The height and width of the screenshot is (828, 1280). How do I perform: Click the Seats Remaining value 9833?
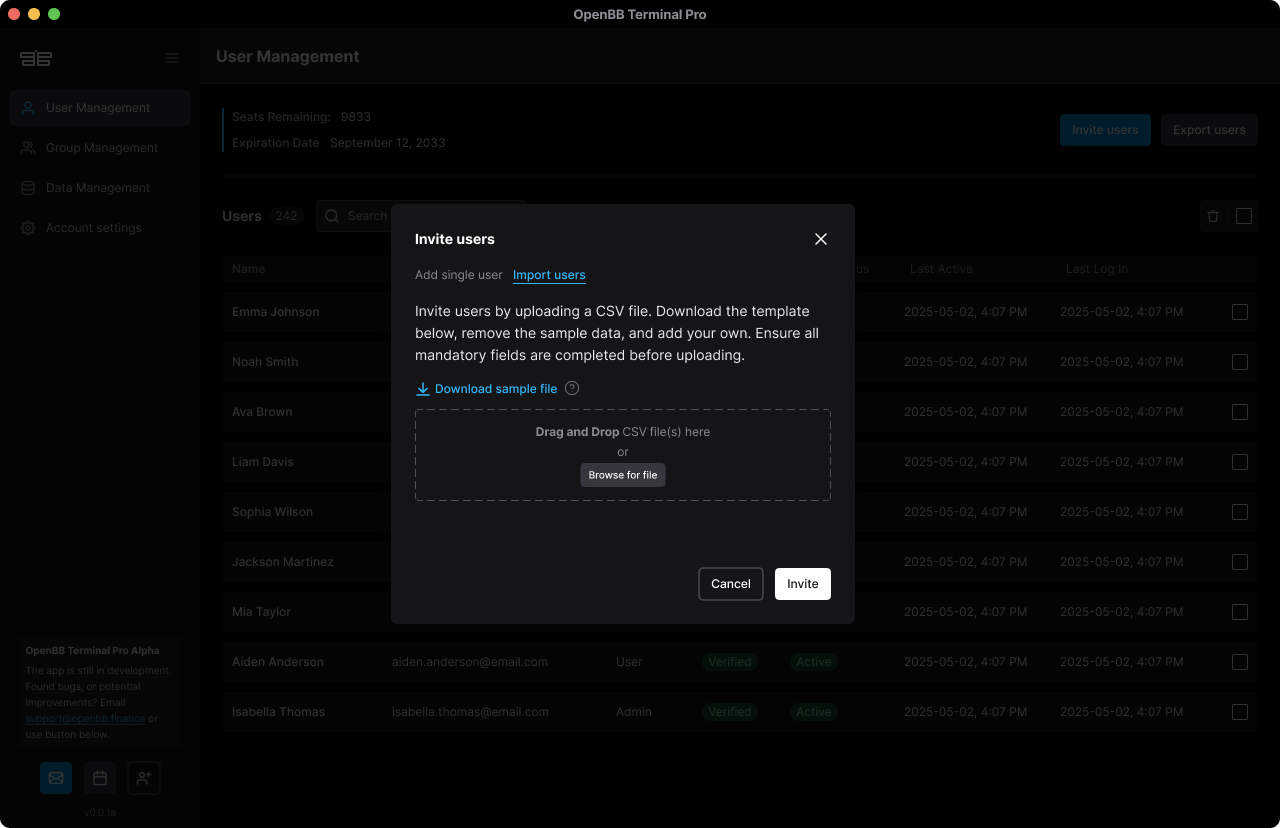[x=356, y=117]
